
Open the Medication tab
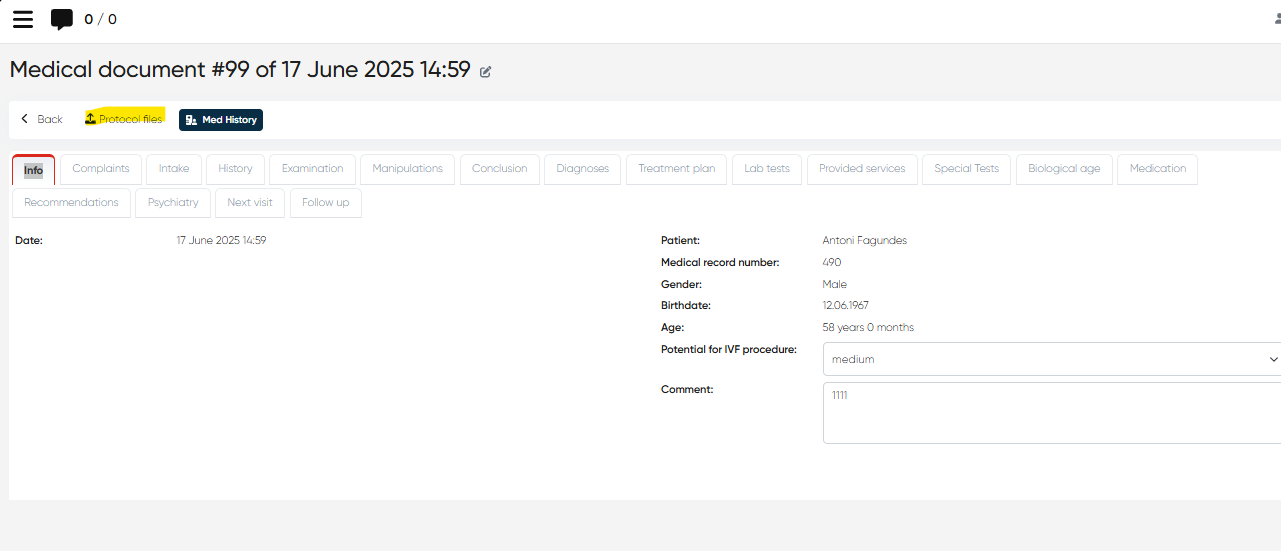pyautogui.click(x=1157, y=169)
